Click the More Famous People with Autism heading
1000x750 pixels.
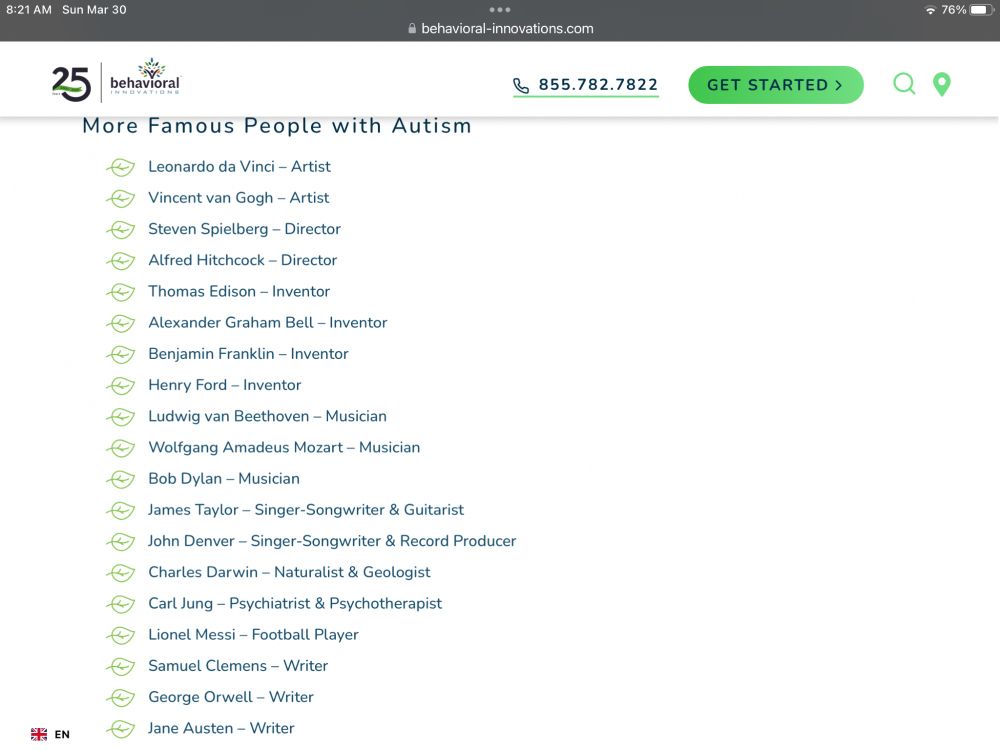pos(276,126)
